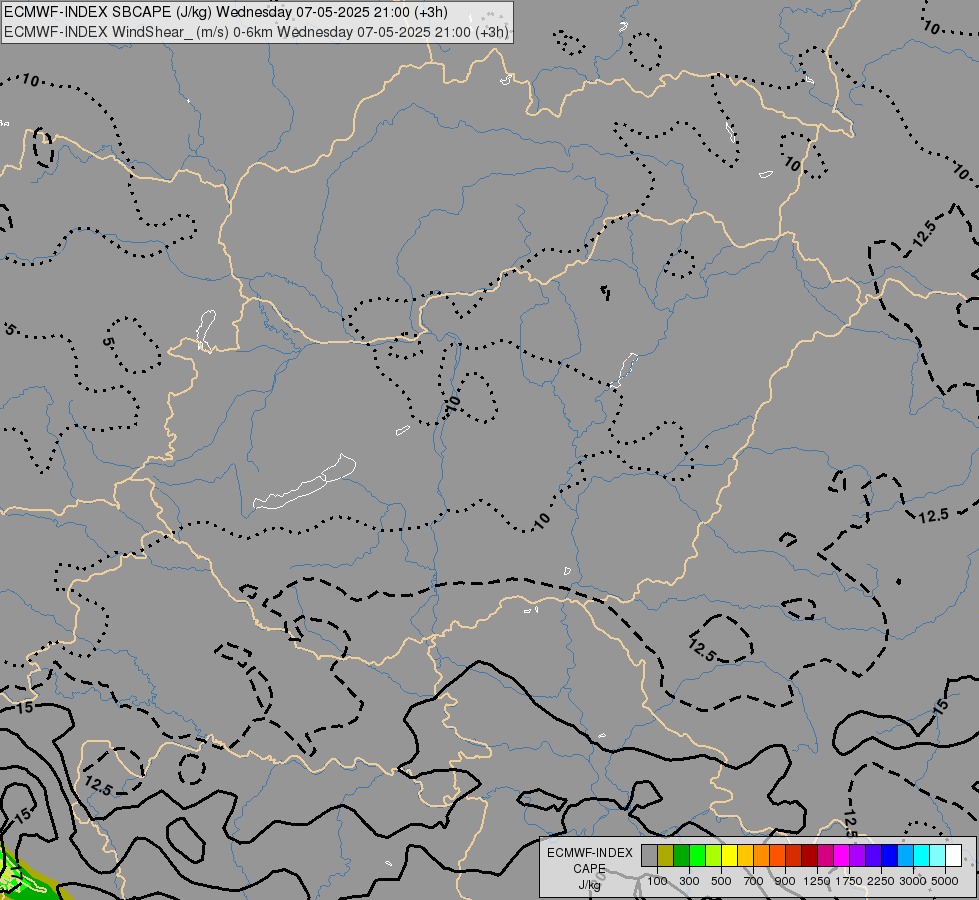Click the CAPE word in the legend
The width and height of the screenshot is (979, 900).
click(589, 869)
